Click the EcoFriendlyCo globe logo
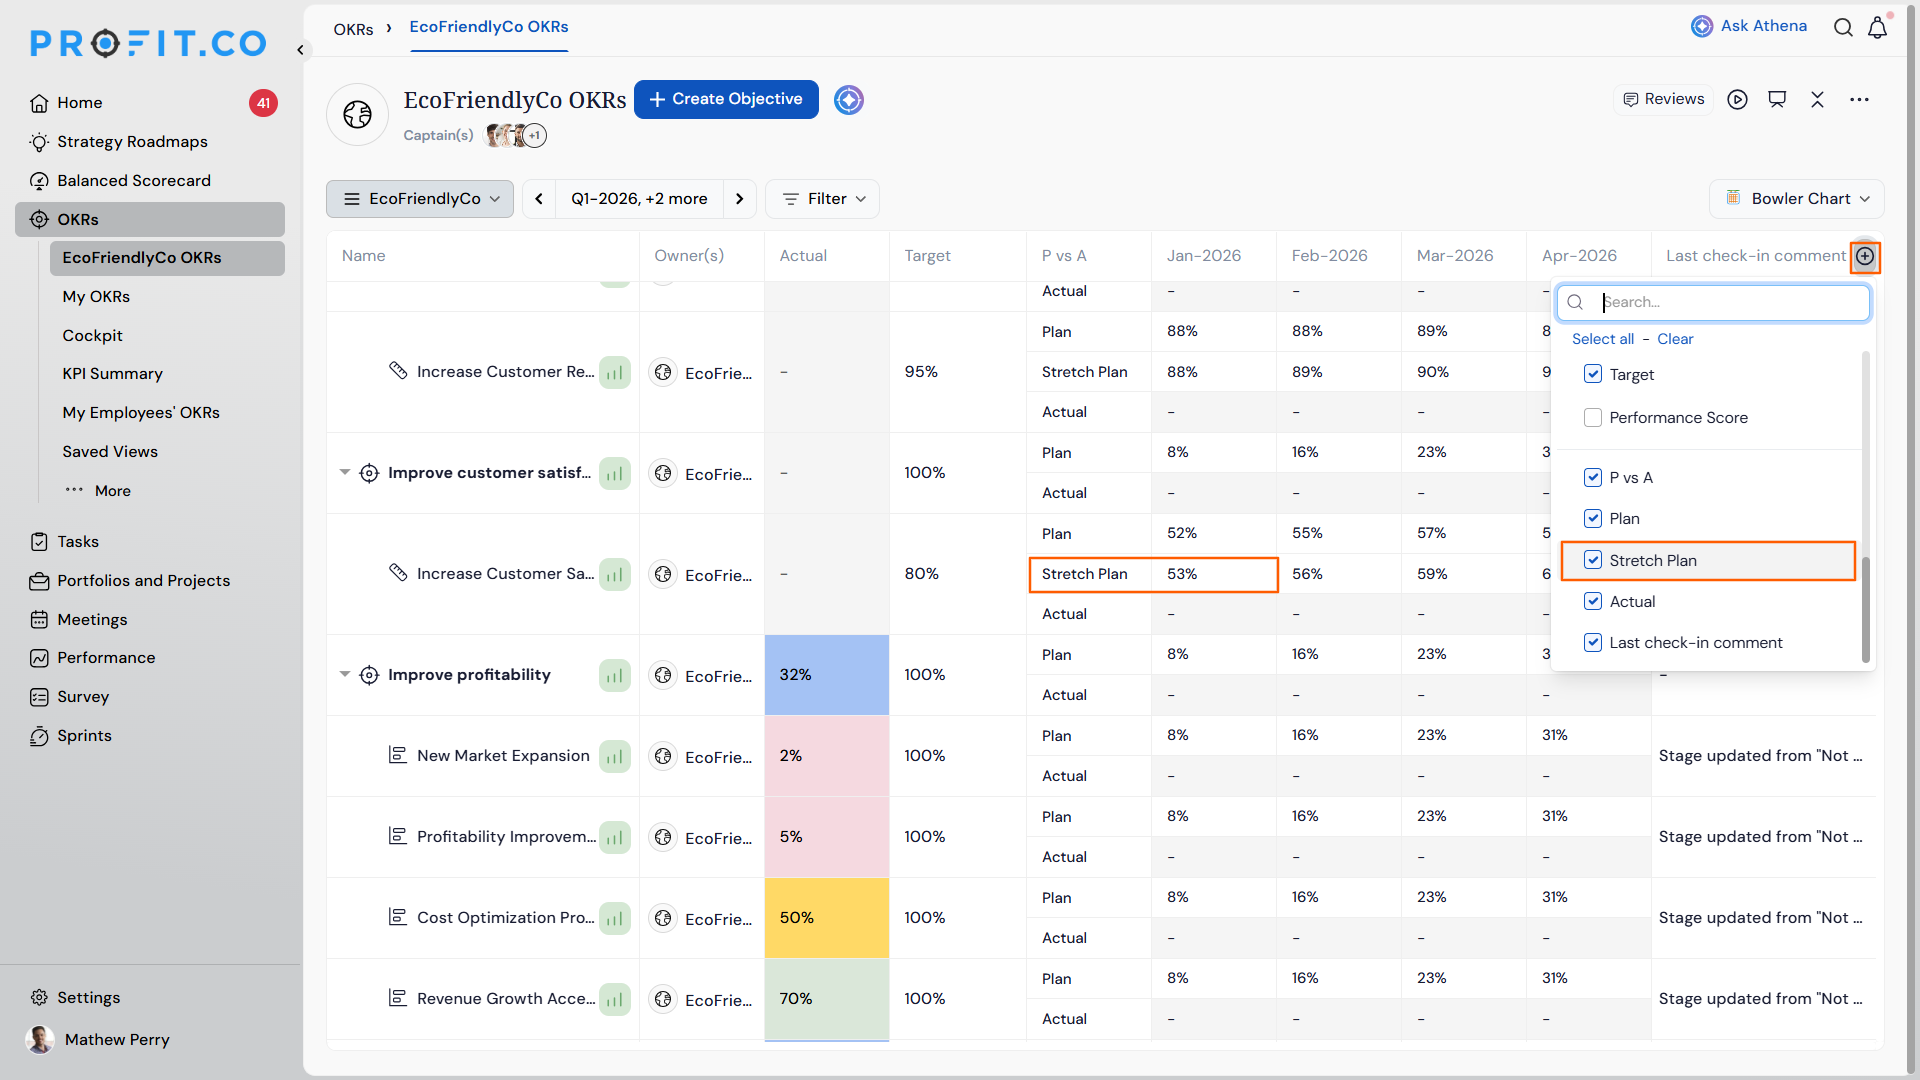The width and height of the screenshot is (1920, 1080). point(357,114)
